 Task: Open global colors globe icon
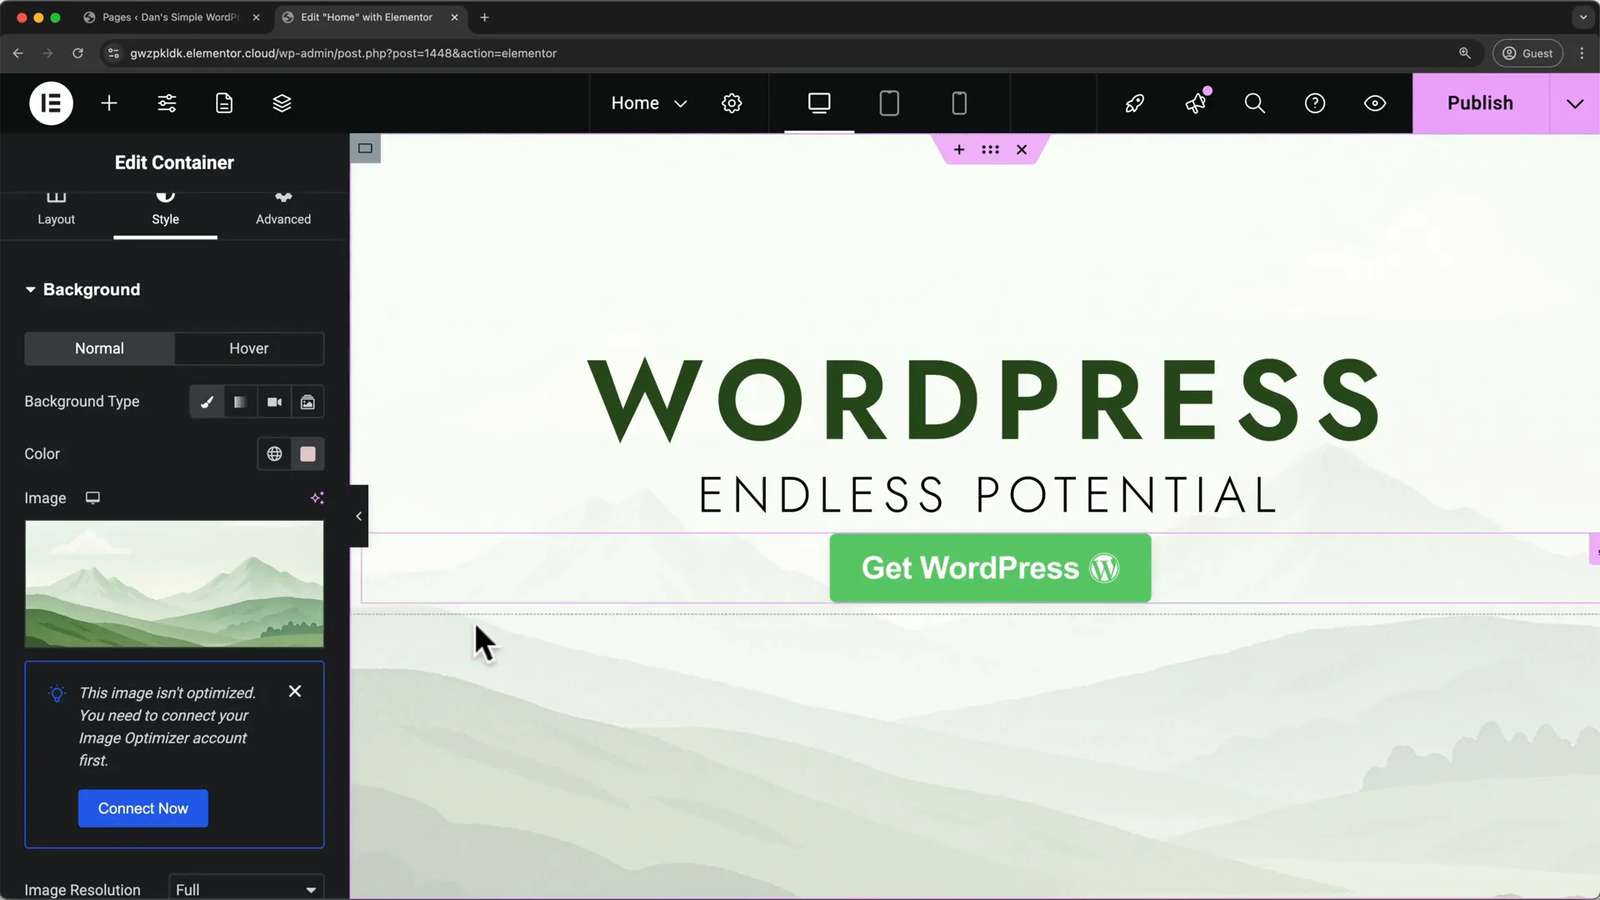click(x=274, y=454)
